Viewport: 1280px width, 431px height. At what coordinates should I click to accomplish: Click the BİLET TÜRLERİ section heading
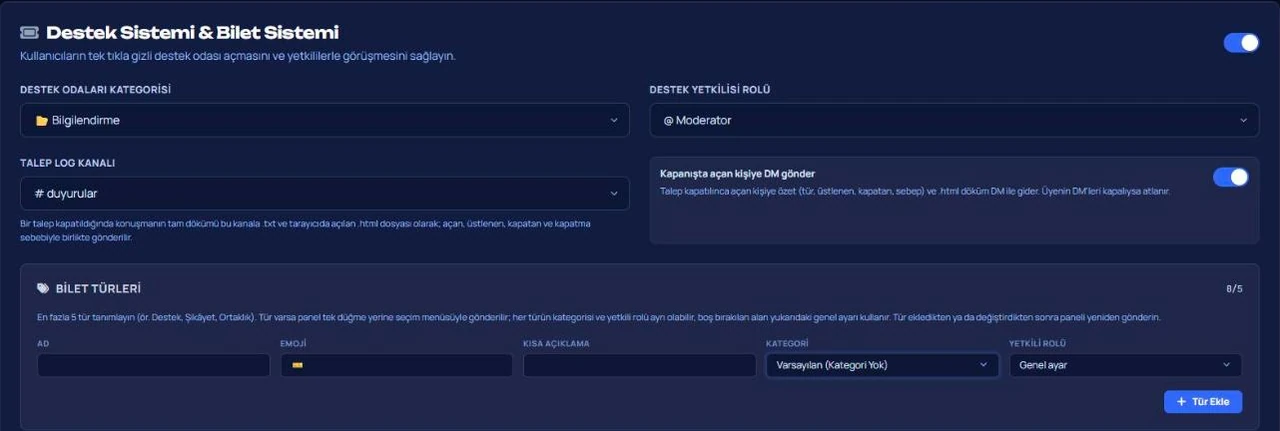pyautogui.click(x=97, y=288)
